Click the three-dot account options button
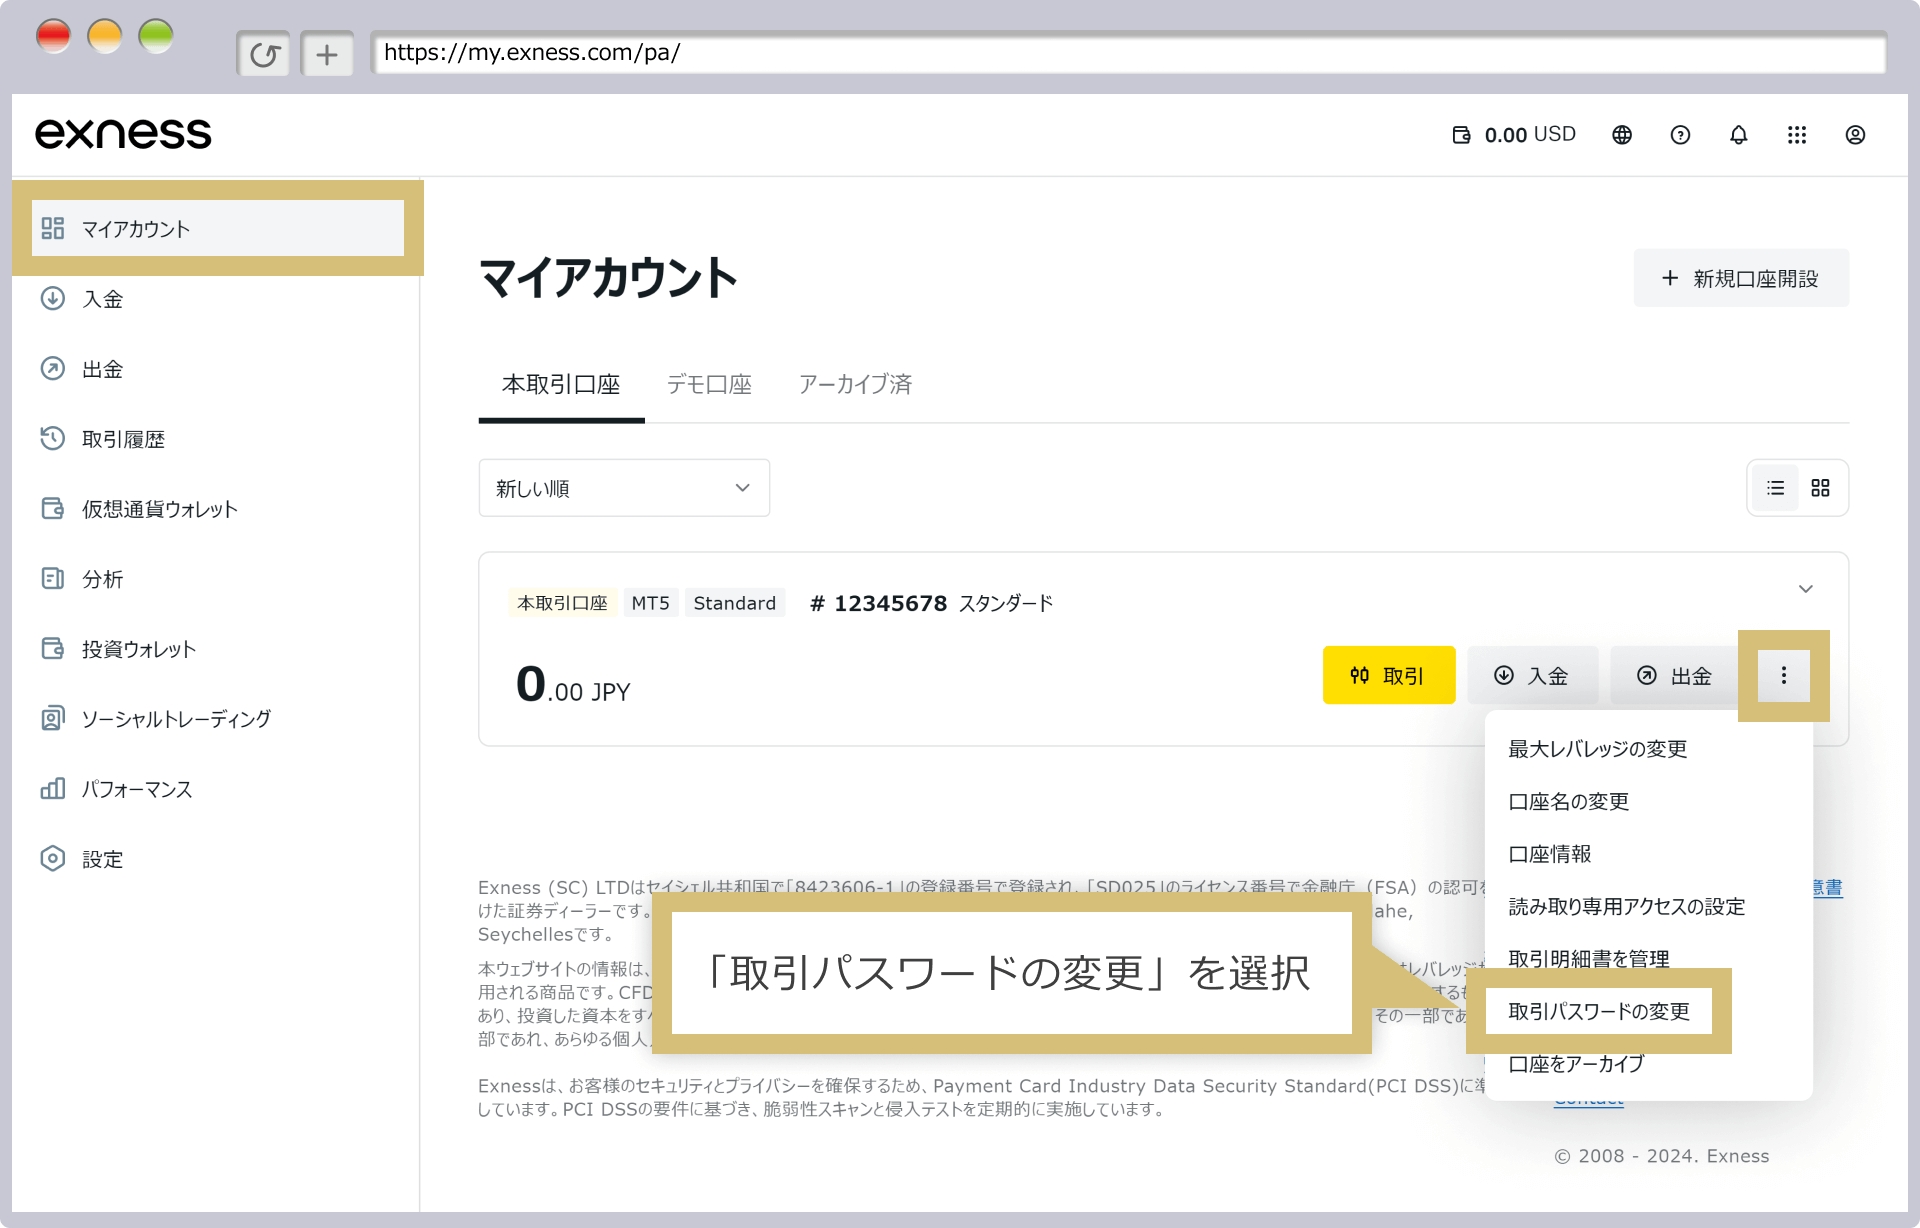Viewport: 1920px width, 1228px height. point(1783,676)
